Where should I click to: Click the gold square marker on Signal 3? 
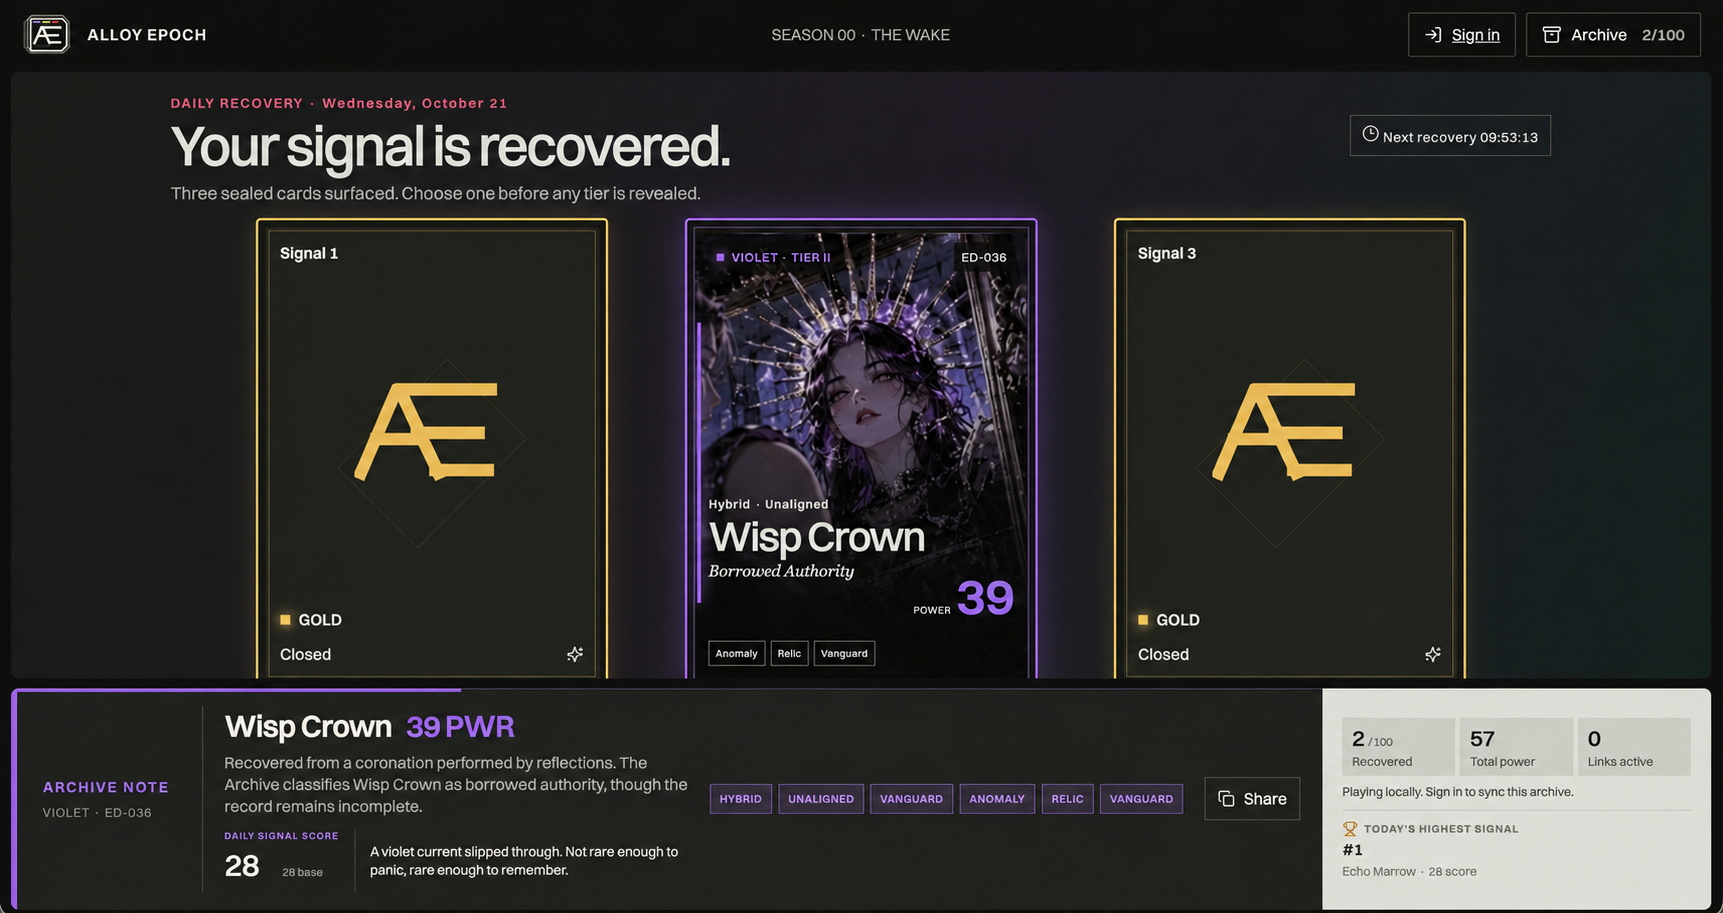[x=1143, y=620]
